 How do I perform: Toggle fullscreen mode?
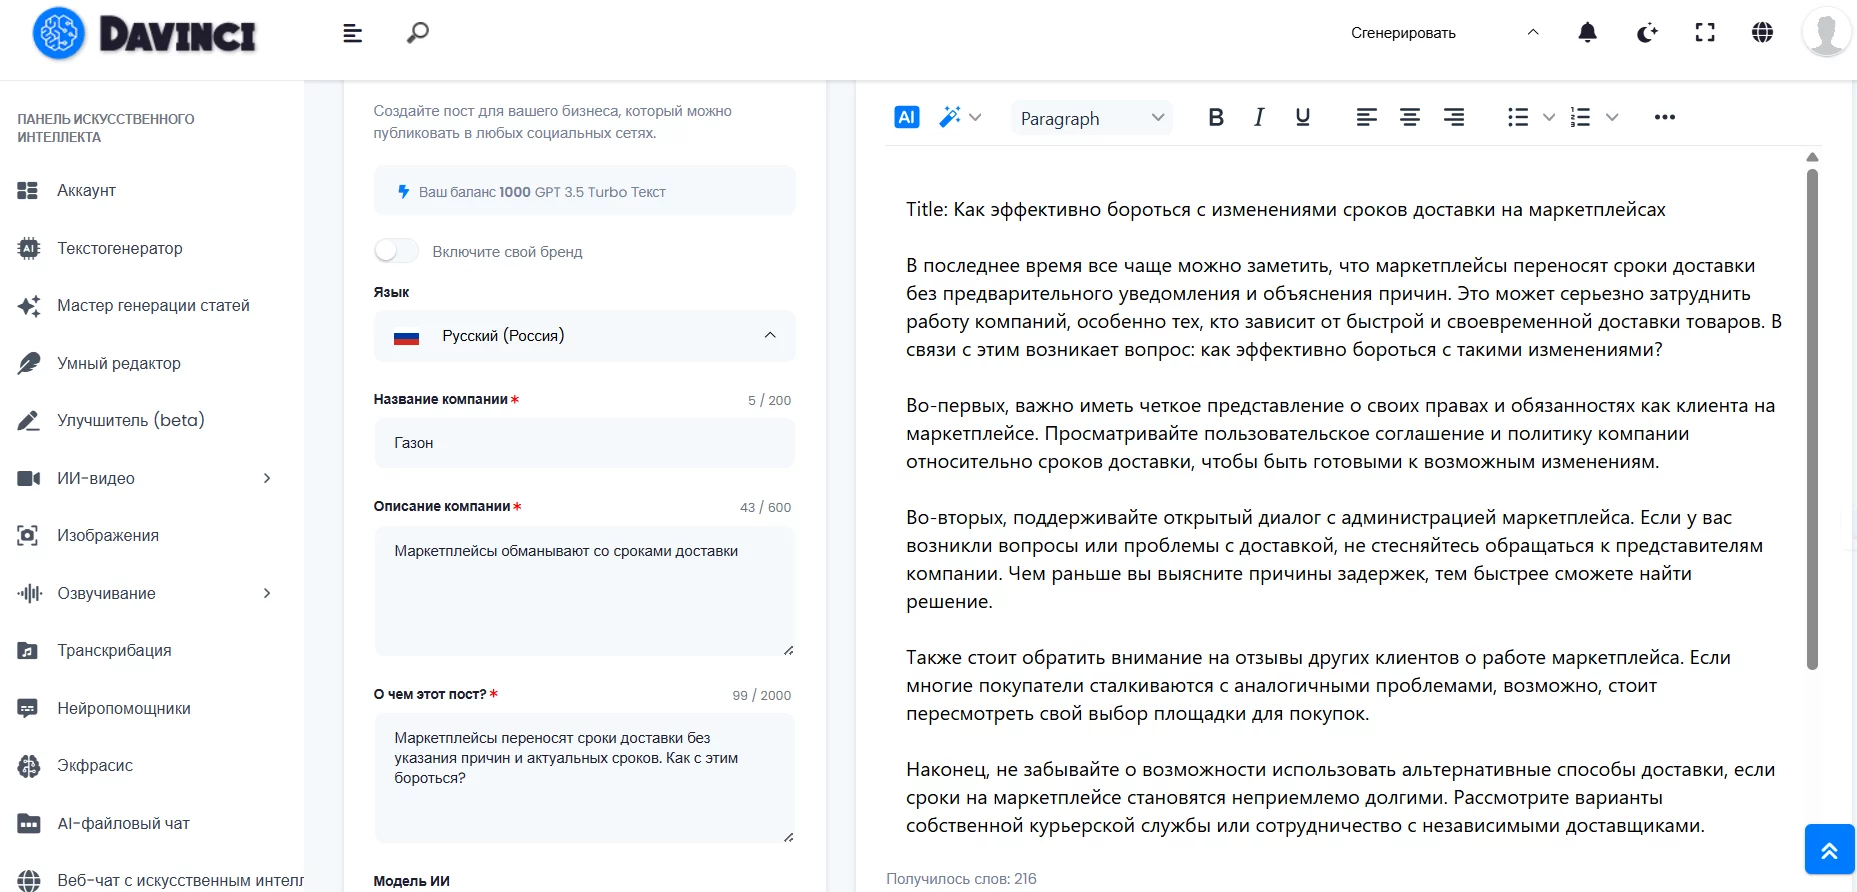[1705, 33]
